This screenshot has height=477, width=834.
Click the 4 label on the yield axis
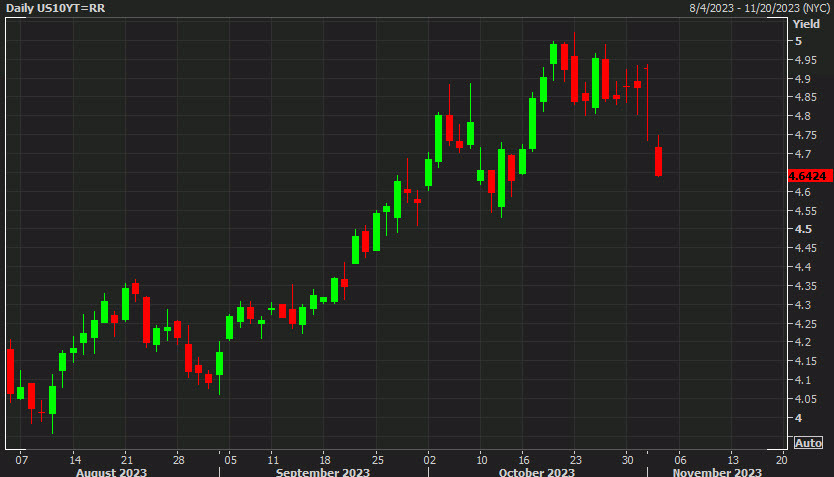(798, 418)
